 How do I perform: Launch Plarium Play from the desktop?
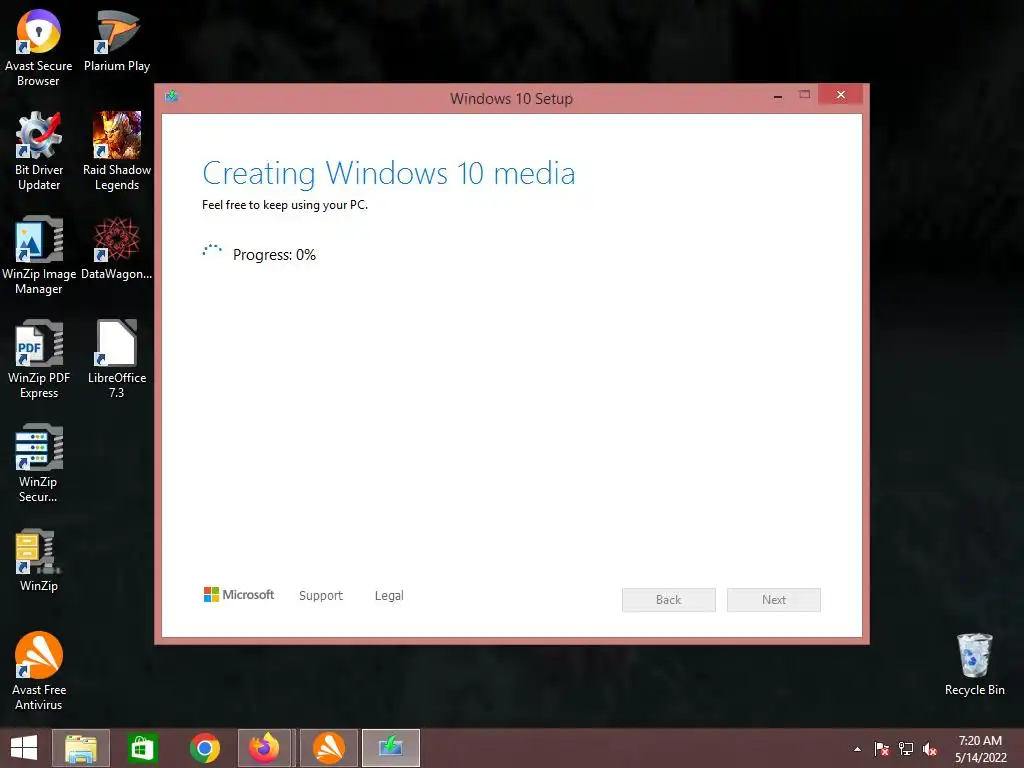(x=117, y=40)
